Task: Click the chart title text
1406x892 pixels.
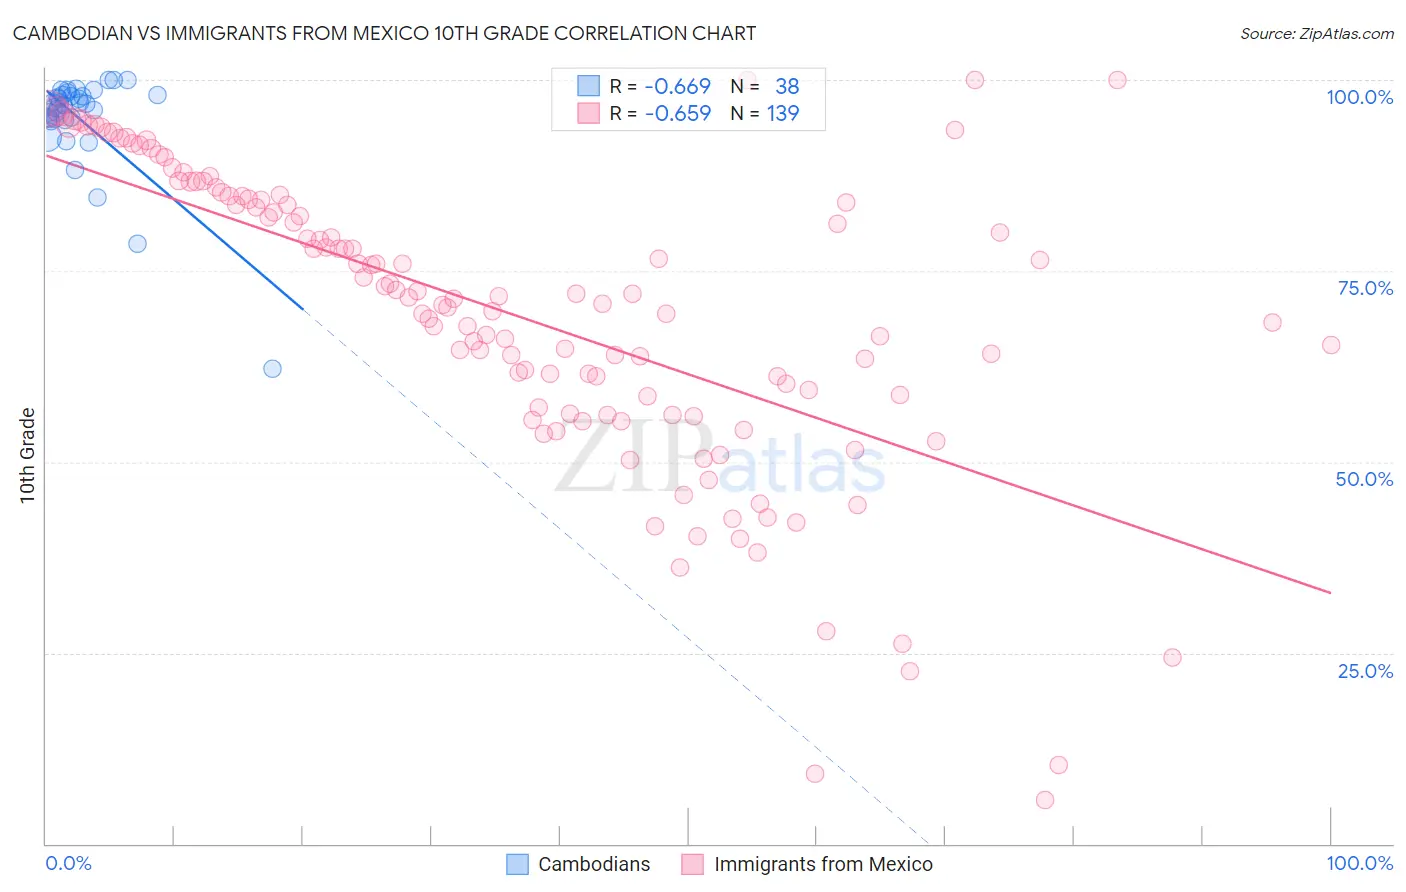Action: pos(384,33)
